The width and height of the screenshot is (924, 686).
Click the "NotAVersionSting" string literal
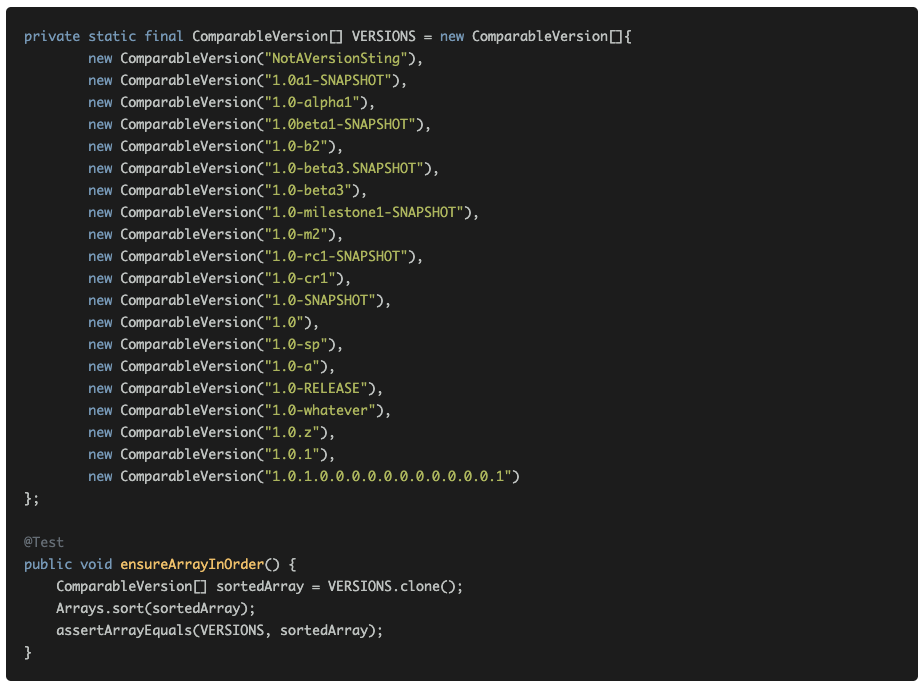click(336, 58)
